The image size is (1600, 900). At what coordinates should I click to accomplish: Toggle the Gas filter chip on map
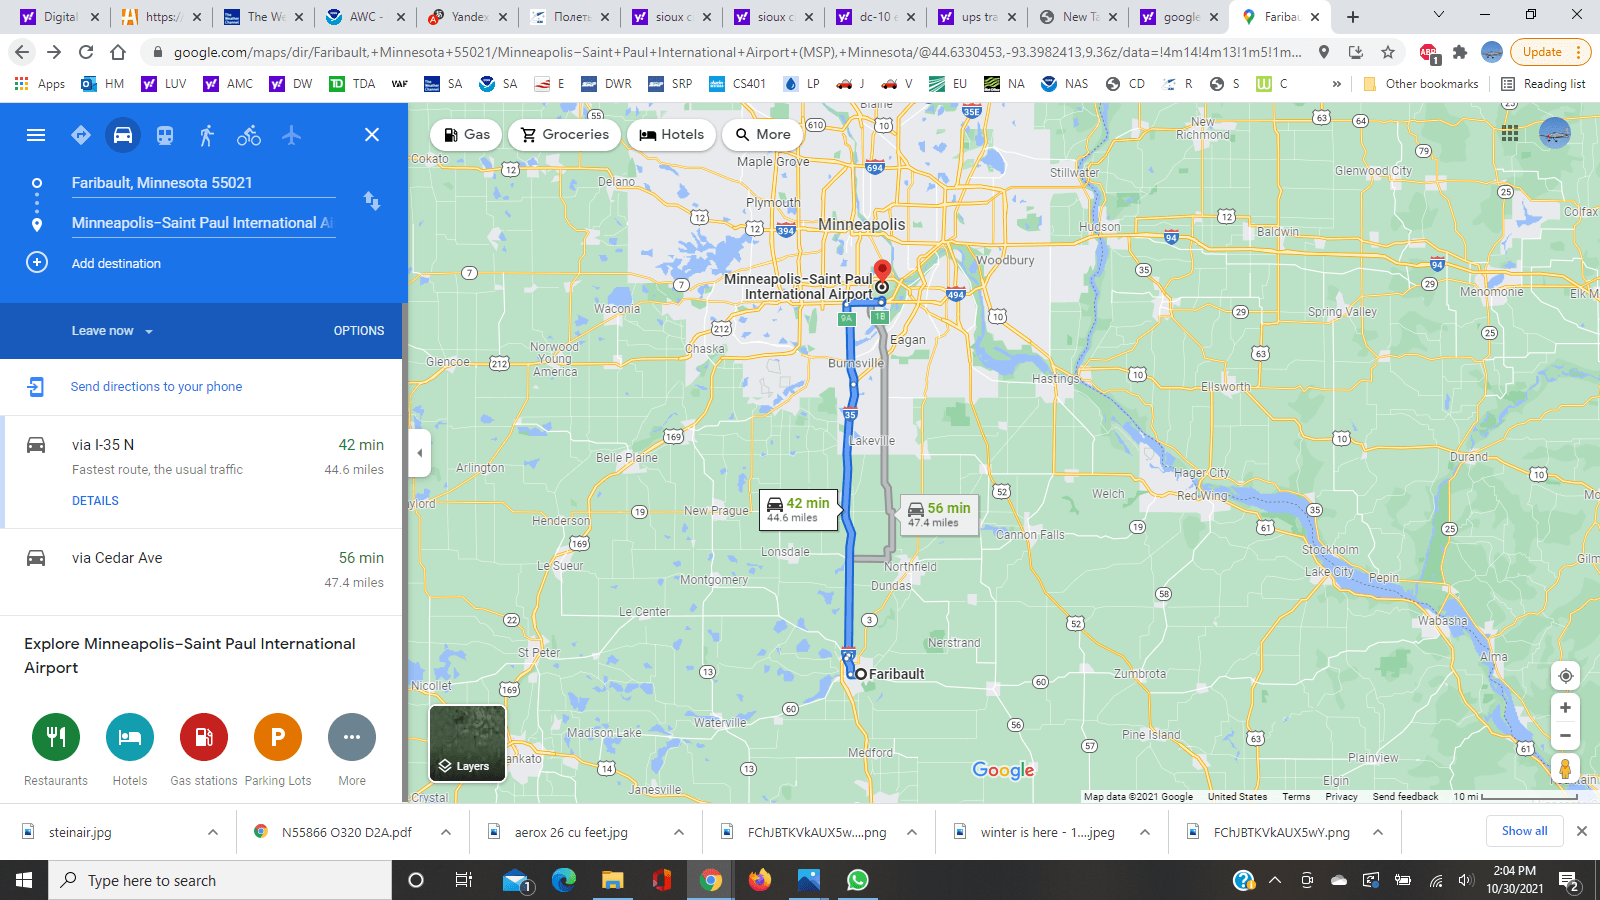coord(464,134)
